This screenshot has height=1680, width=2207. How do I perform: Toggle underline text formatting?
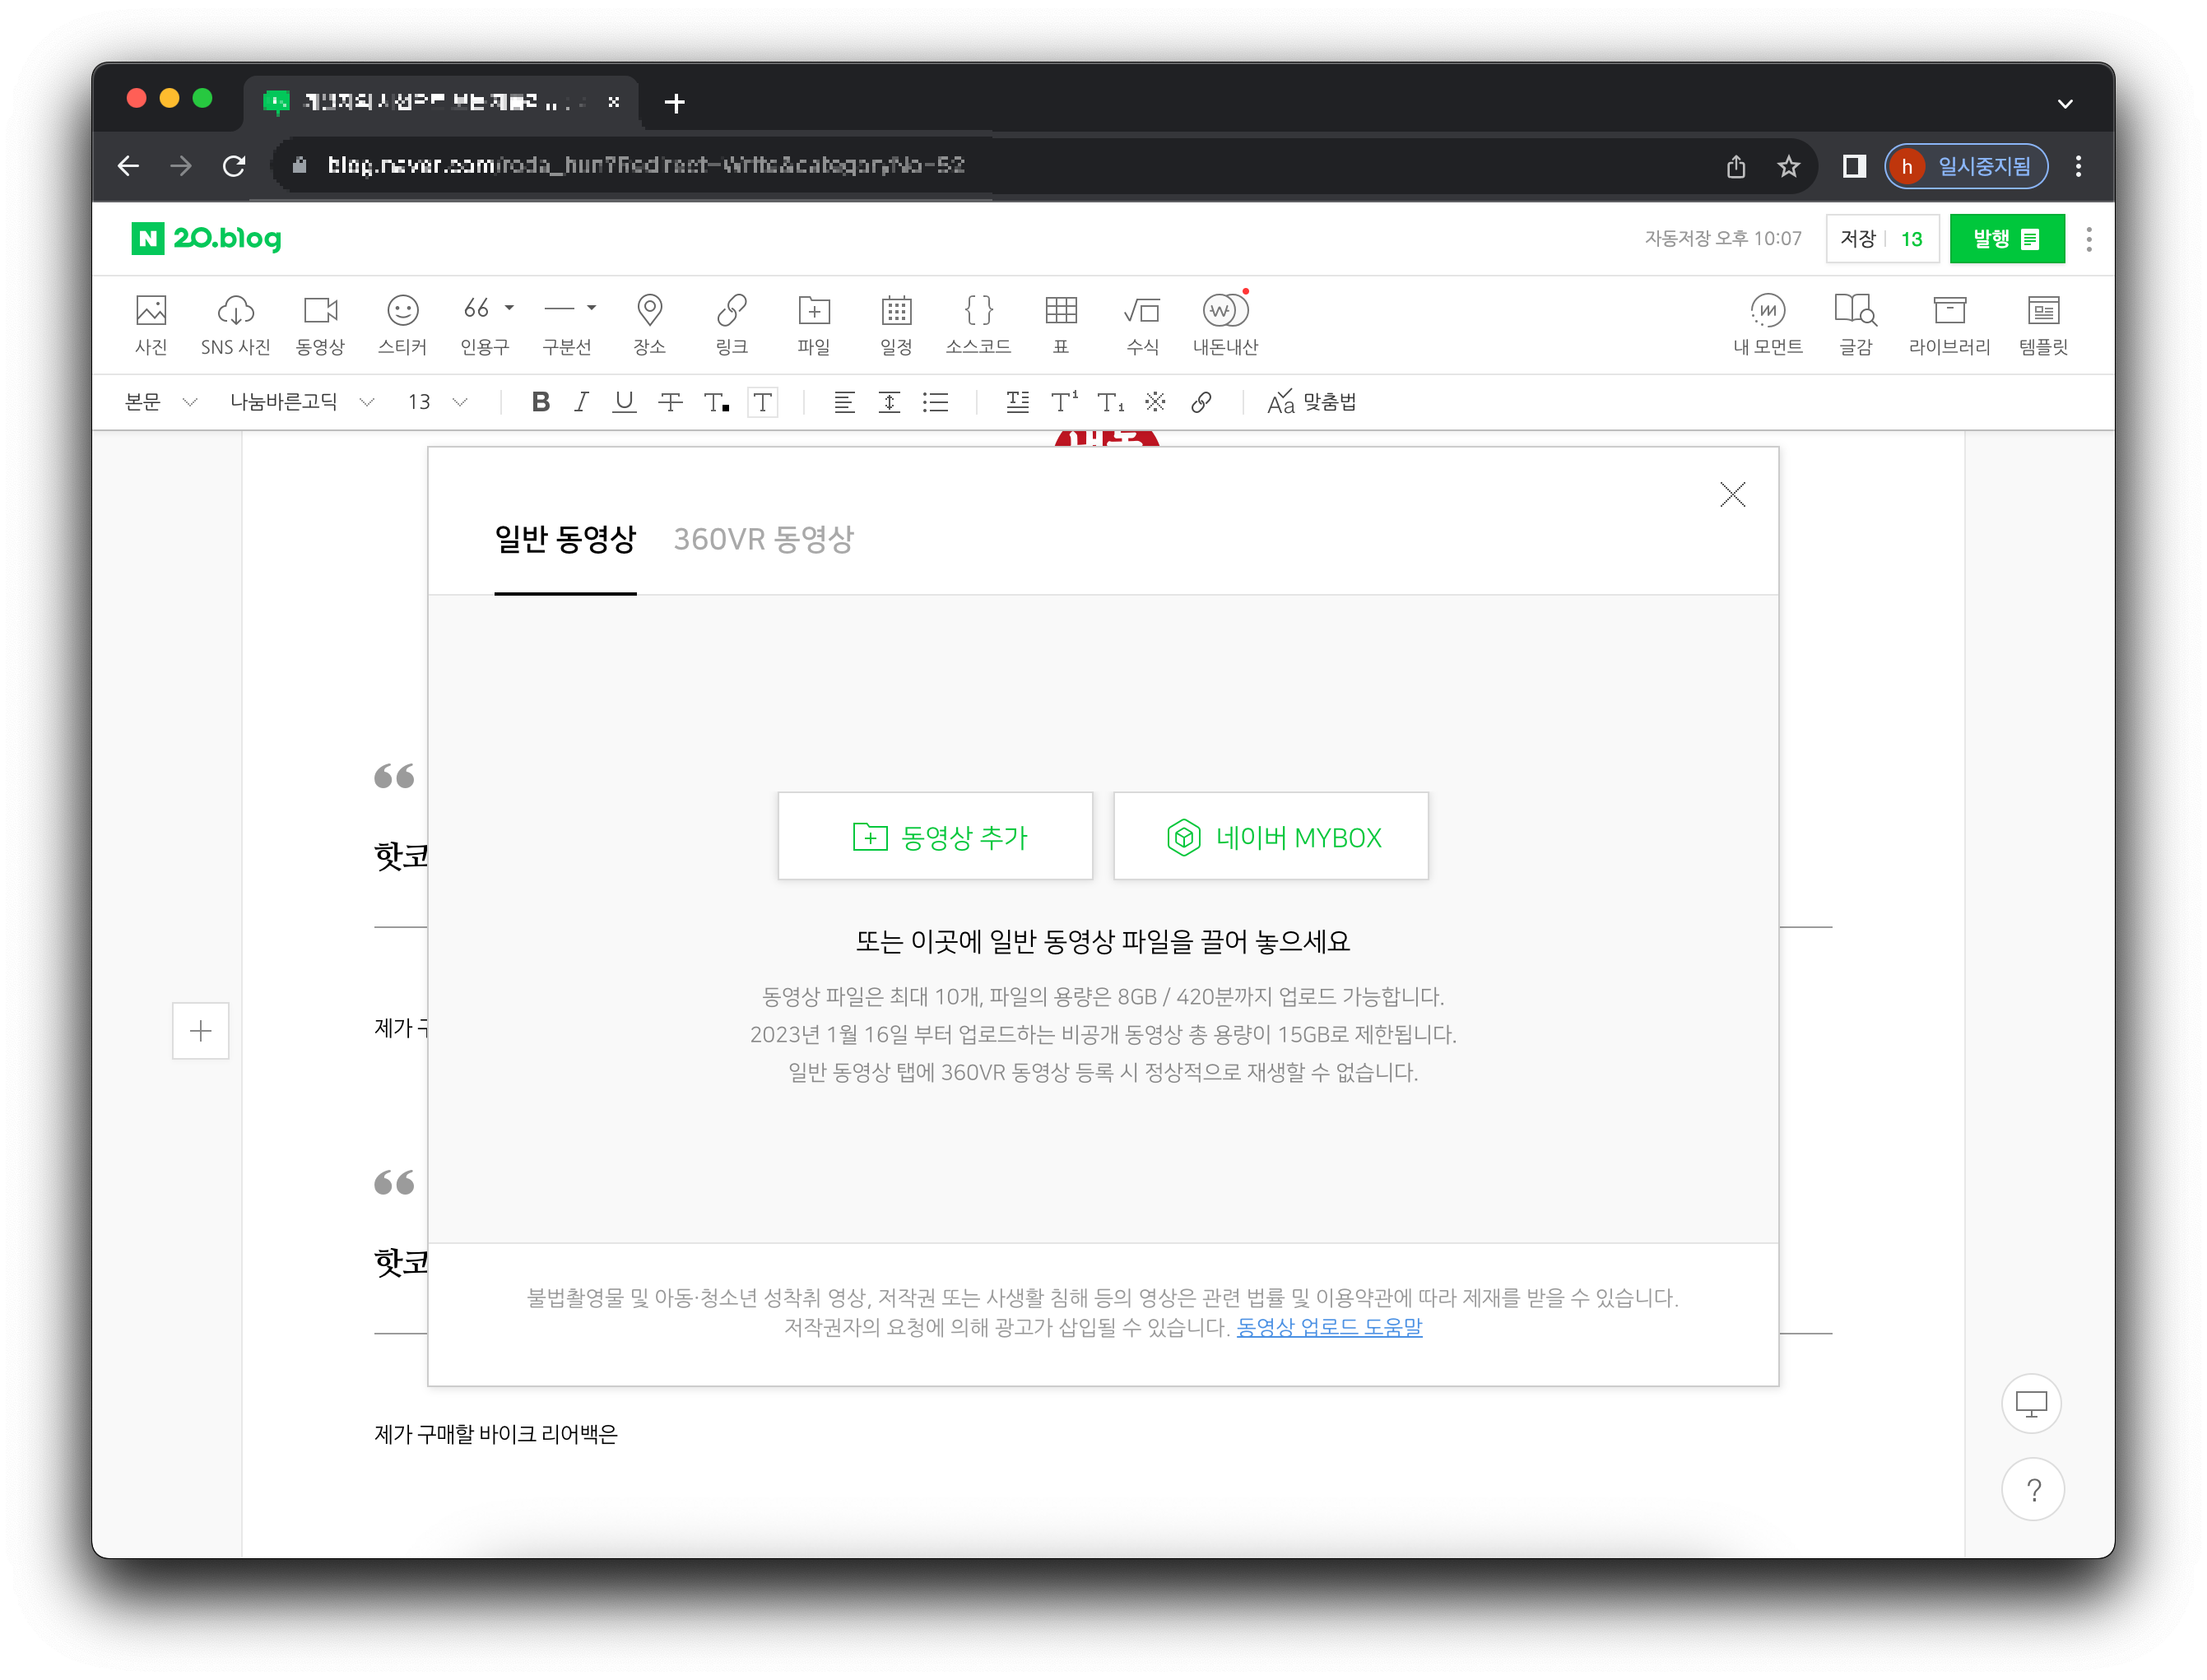[x=624, y=402]
